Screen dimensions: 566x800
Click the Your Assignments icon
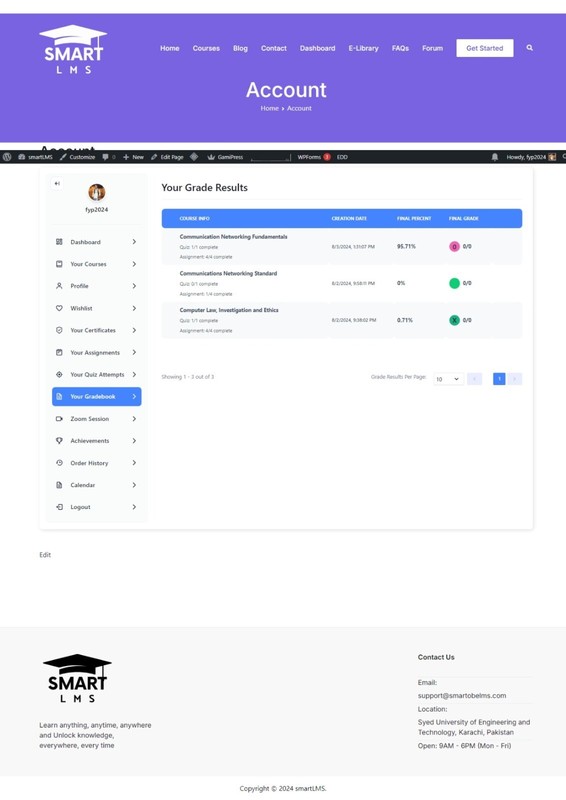59,352
